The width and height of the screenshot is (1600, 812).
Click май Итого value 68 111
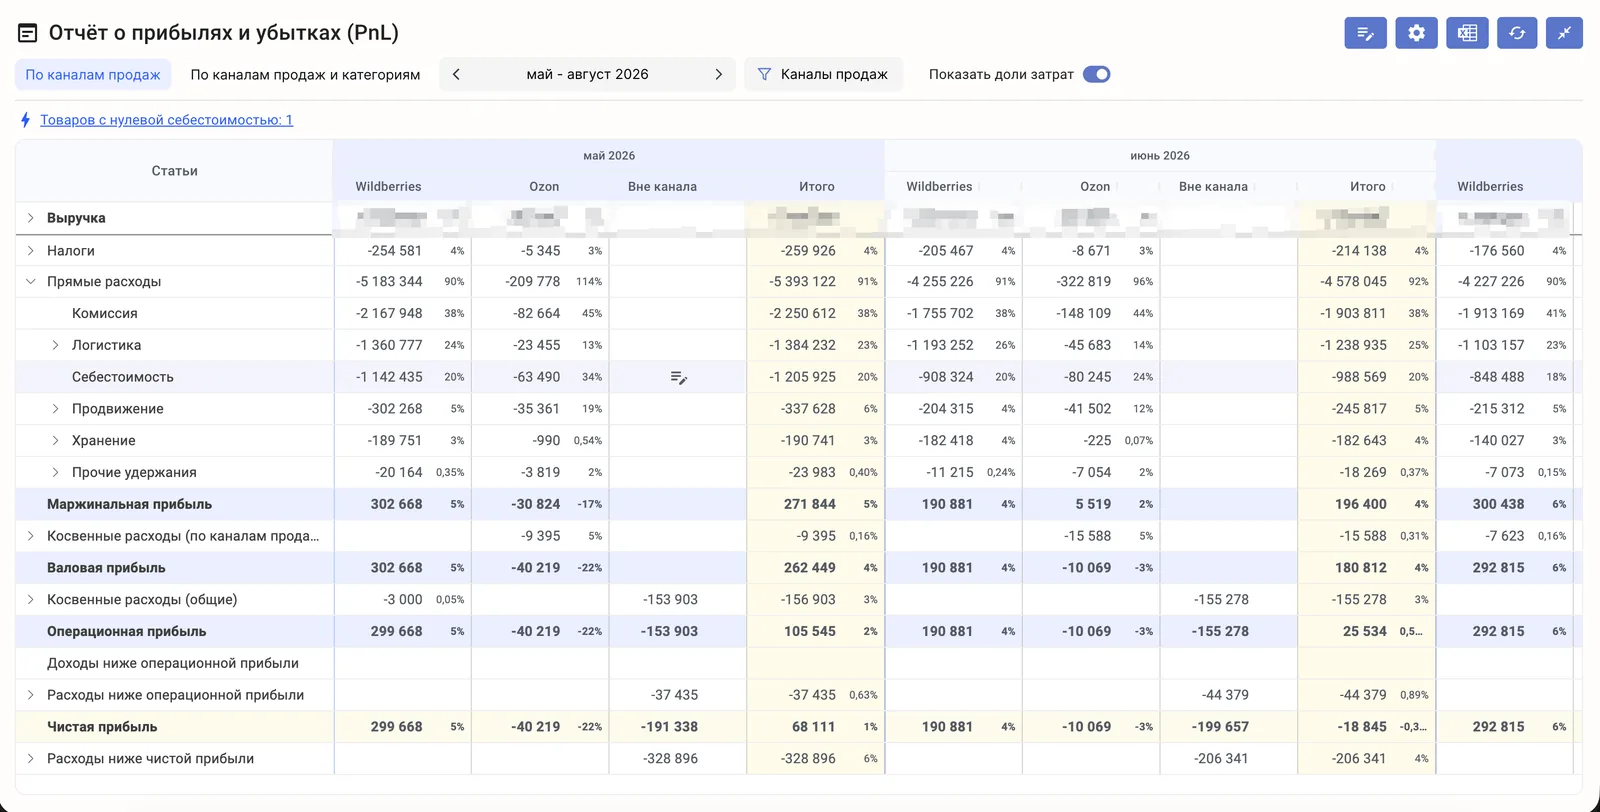pos(813,727)
